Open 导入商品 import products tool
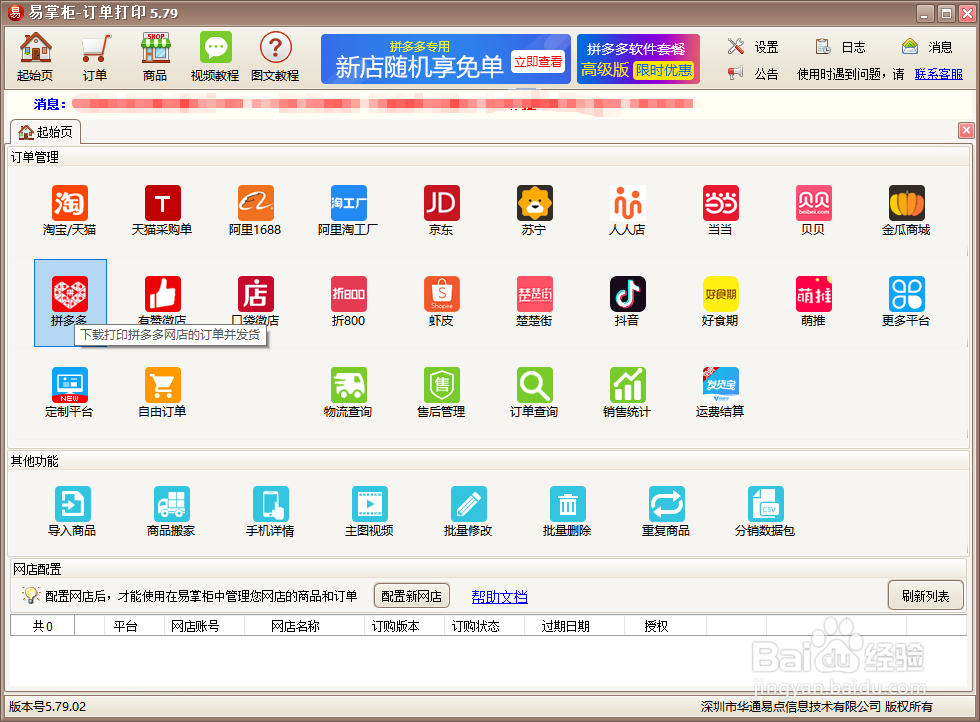This screenshot has height=722, width=980. pyautogui.click(x=72, y=511)
